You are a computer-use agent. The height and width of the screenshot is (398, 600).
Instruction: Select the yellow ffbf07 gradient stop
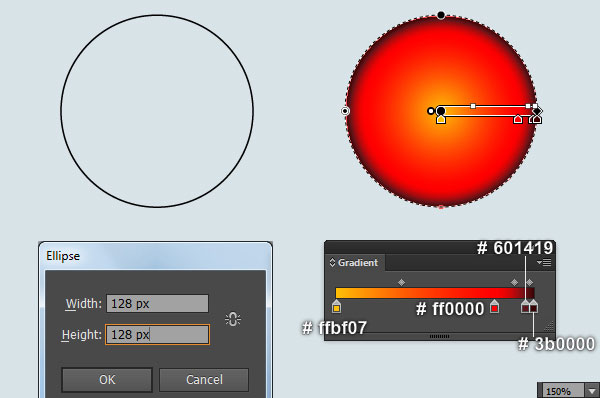pos(336,307)
